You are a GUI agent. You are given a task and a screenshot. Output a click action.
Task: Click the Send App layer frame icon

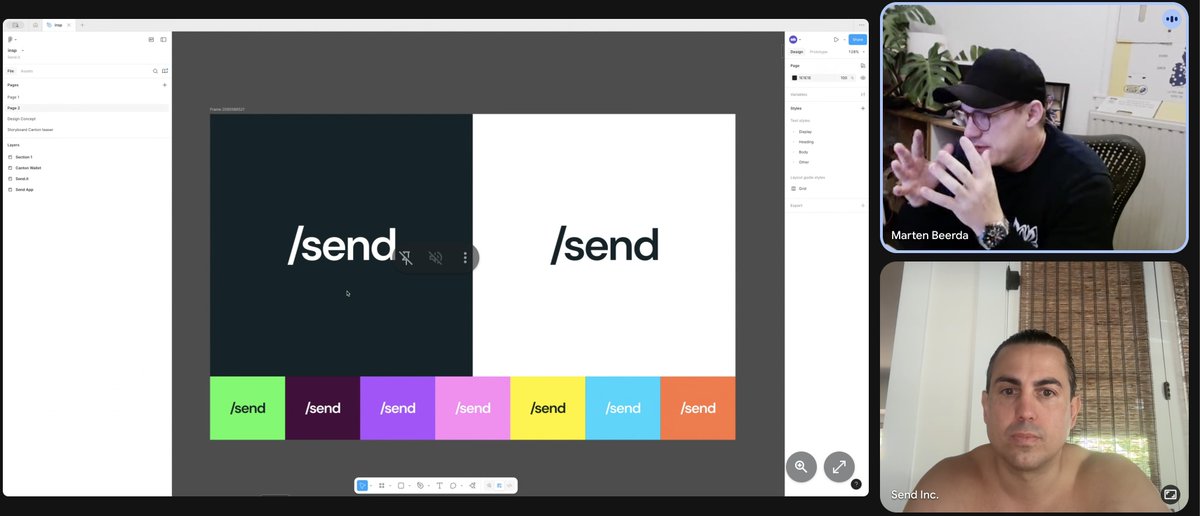[10, 189]
